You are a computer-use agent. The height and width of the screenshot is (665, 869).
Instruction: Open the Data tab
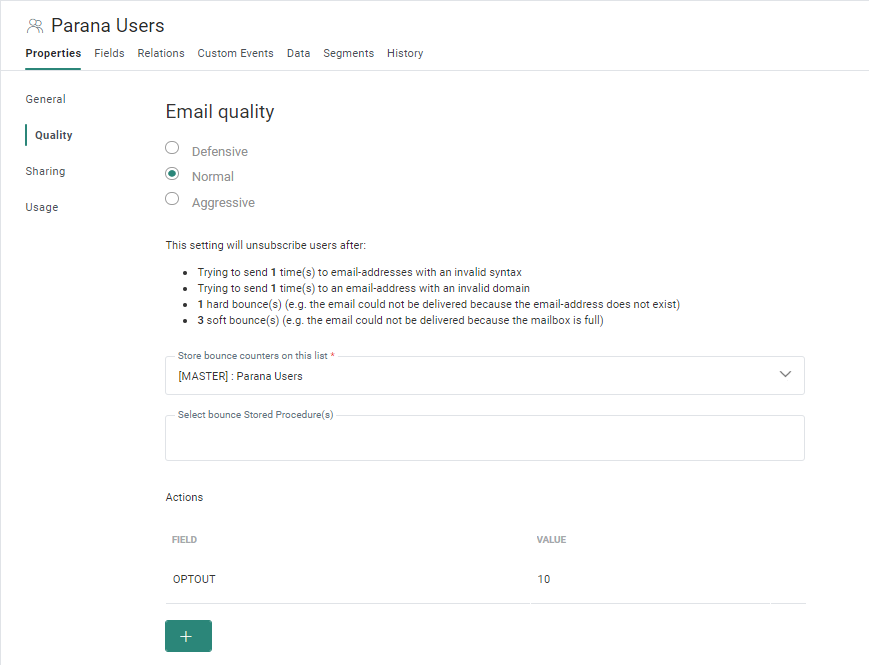(298, 53)
